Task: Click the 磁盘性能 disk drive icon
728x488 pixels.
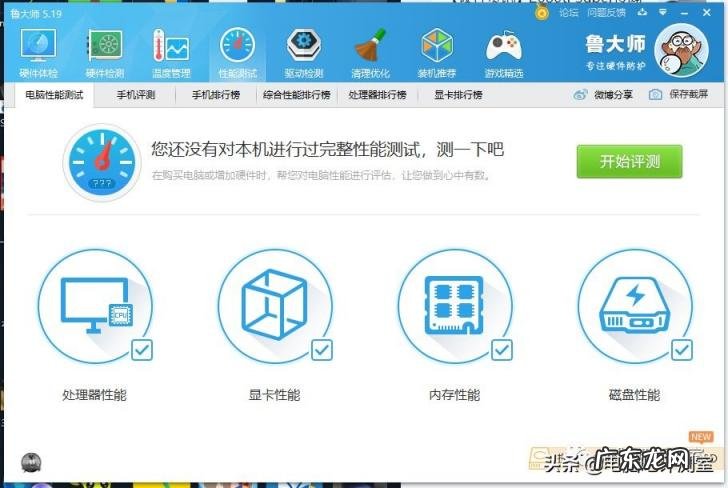Action: (x=635, y=306)
